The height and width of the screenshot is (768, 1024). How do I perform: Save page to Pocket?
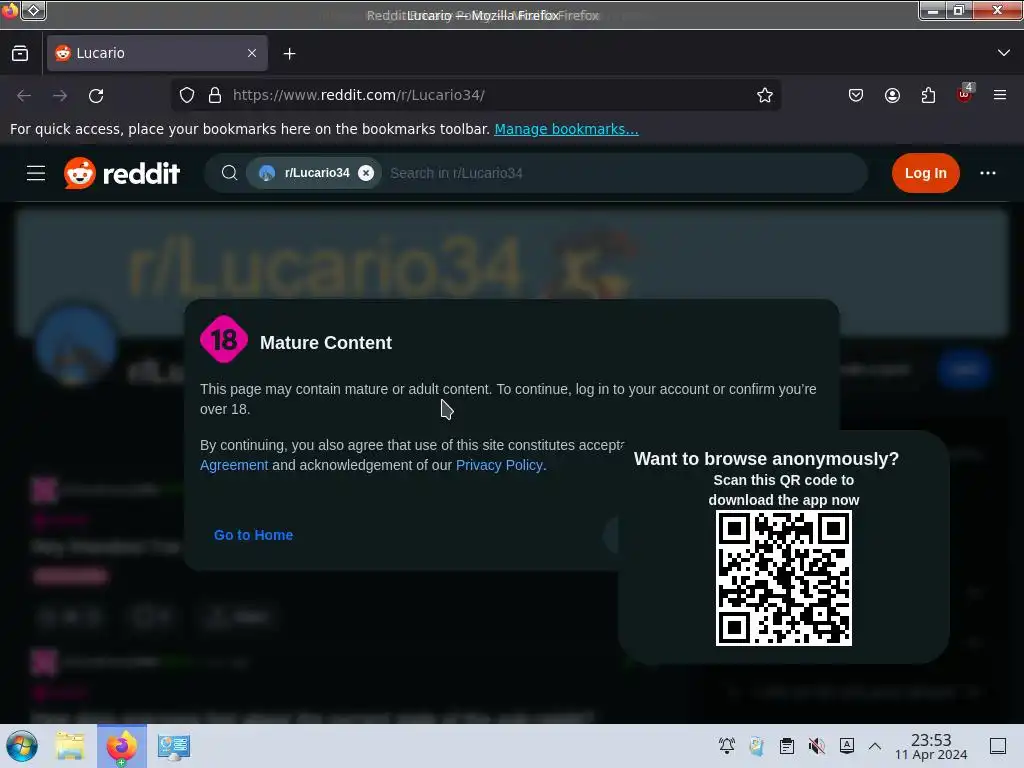point(856,95)
